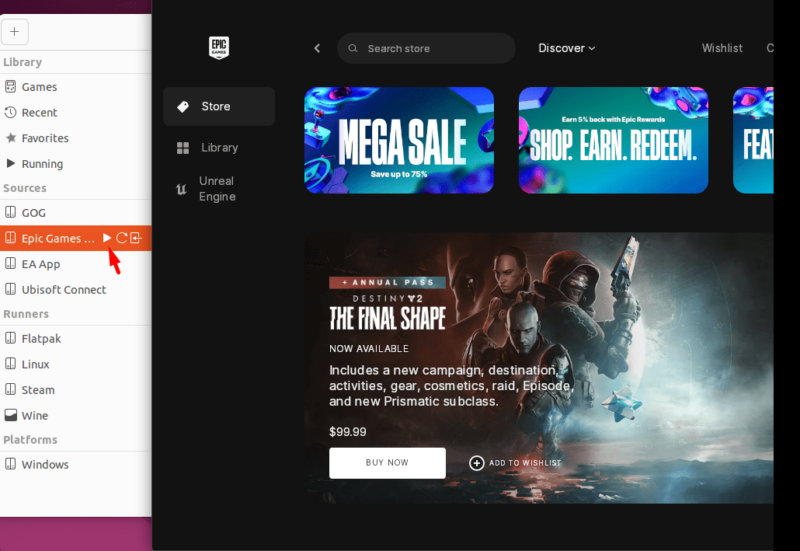Click the Flatpak runner icon

pyautogui.click(x=10, y=338)
